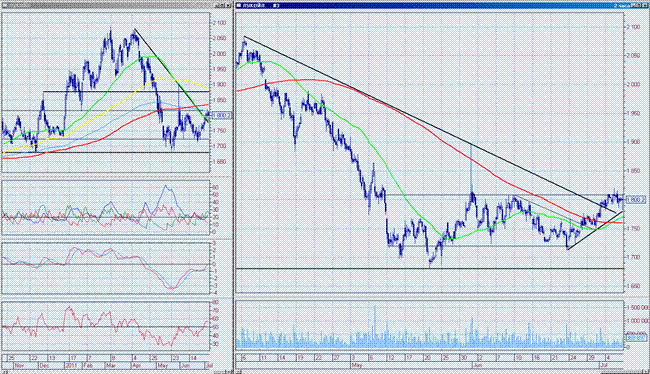Click the 1.650 level on right price scale
The height and width of the screenshot is (374, 650).
(633, 286)
